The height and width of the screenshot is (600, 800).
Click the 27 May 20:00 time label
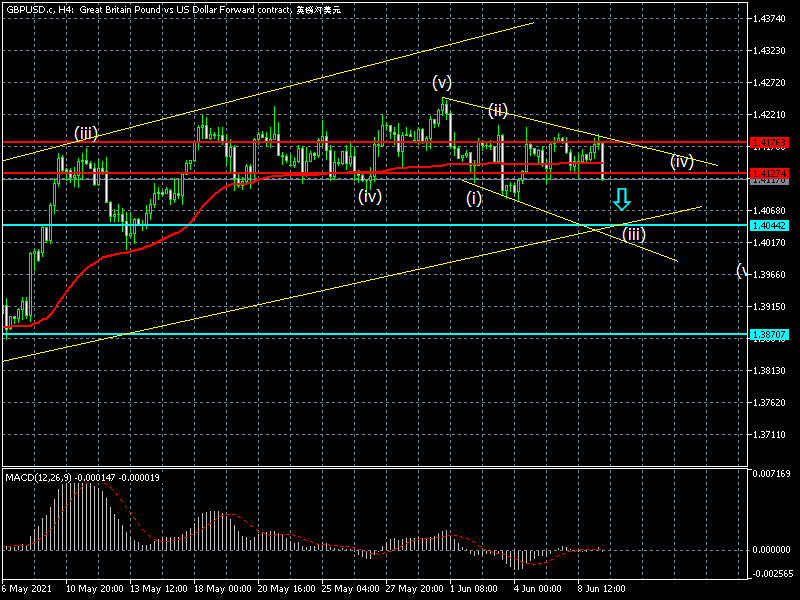point(415,589)
